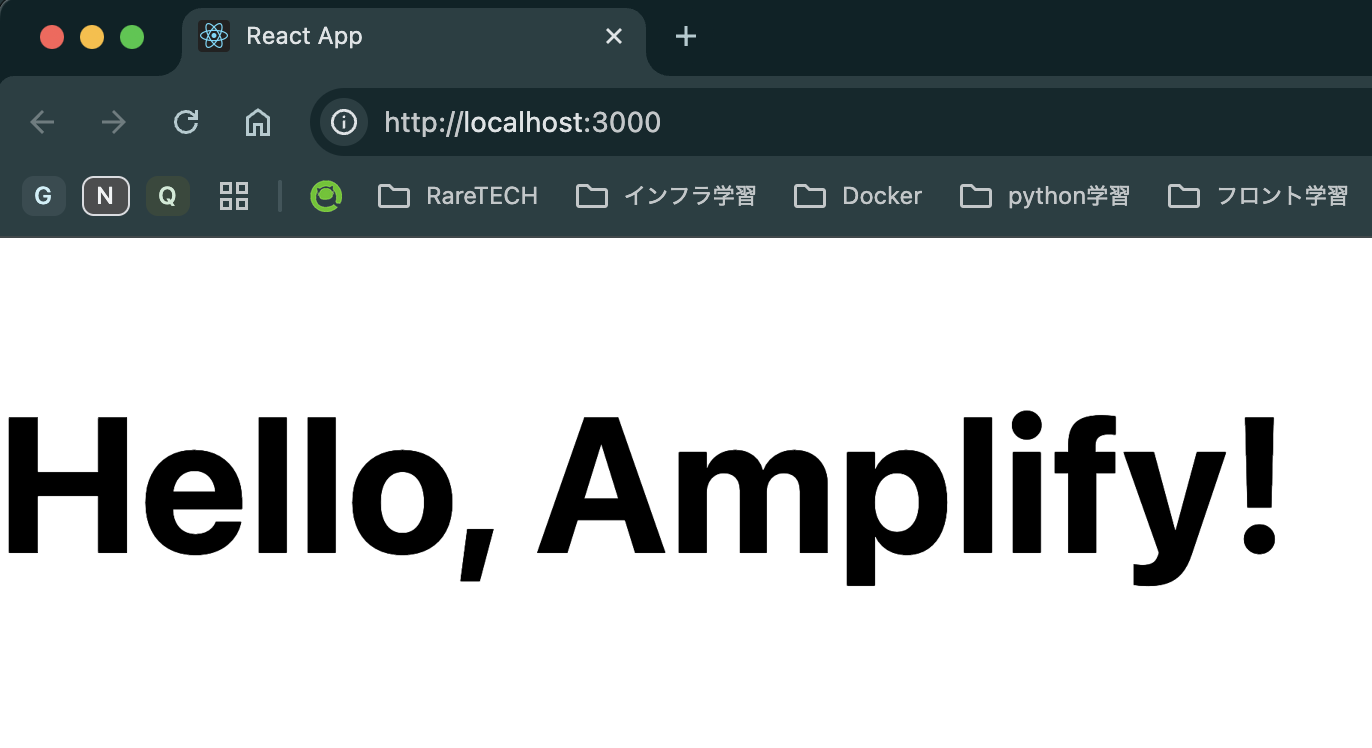Click the yellow minimize traffic light
The height and width of the screenshot is (748, 1372).
92,36
